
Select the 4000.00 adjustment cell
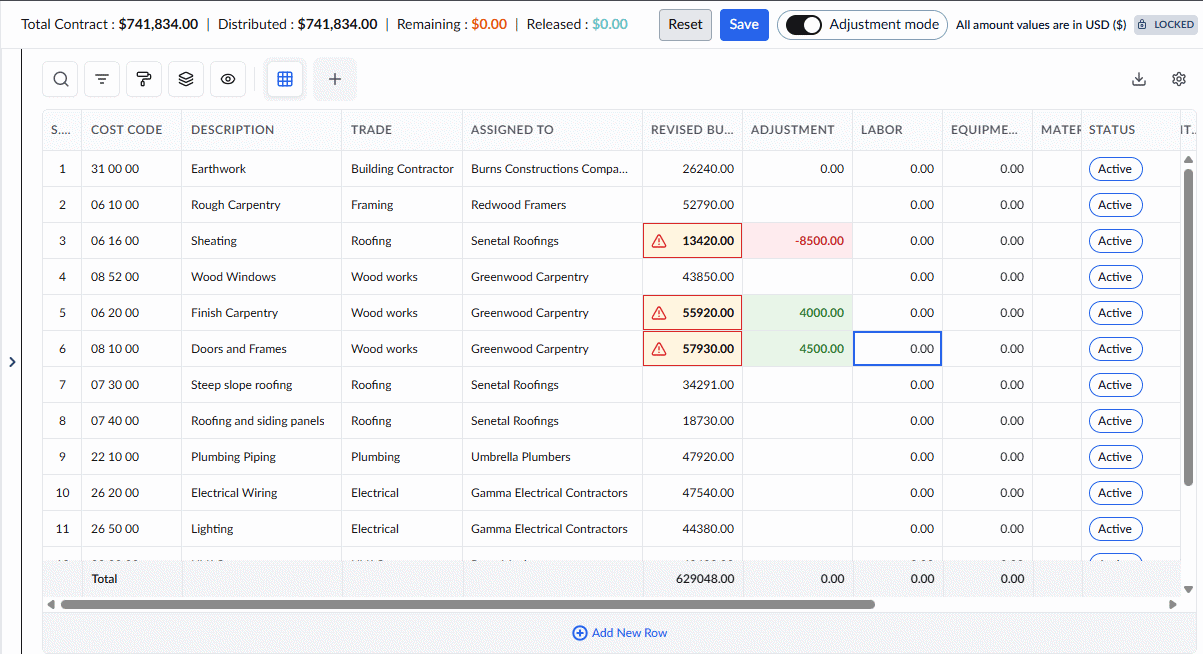tap(797, 313)
